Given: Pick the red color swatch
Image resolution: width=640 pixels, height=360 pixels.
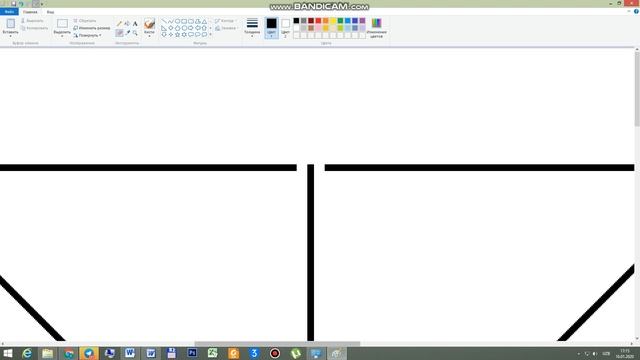Looking at the screenshot, I should coord(318,21).
